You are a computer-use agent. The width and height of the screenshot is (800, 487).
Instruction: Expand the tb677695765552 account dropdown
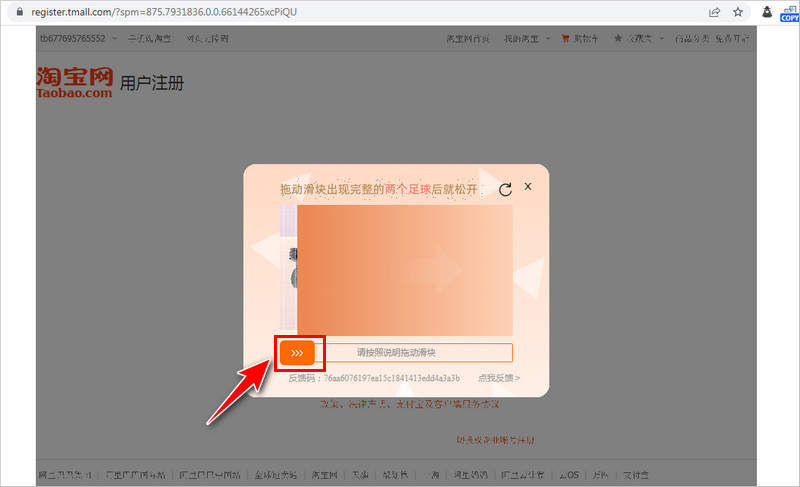tap(78, 39)
